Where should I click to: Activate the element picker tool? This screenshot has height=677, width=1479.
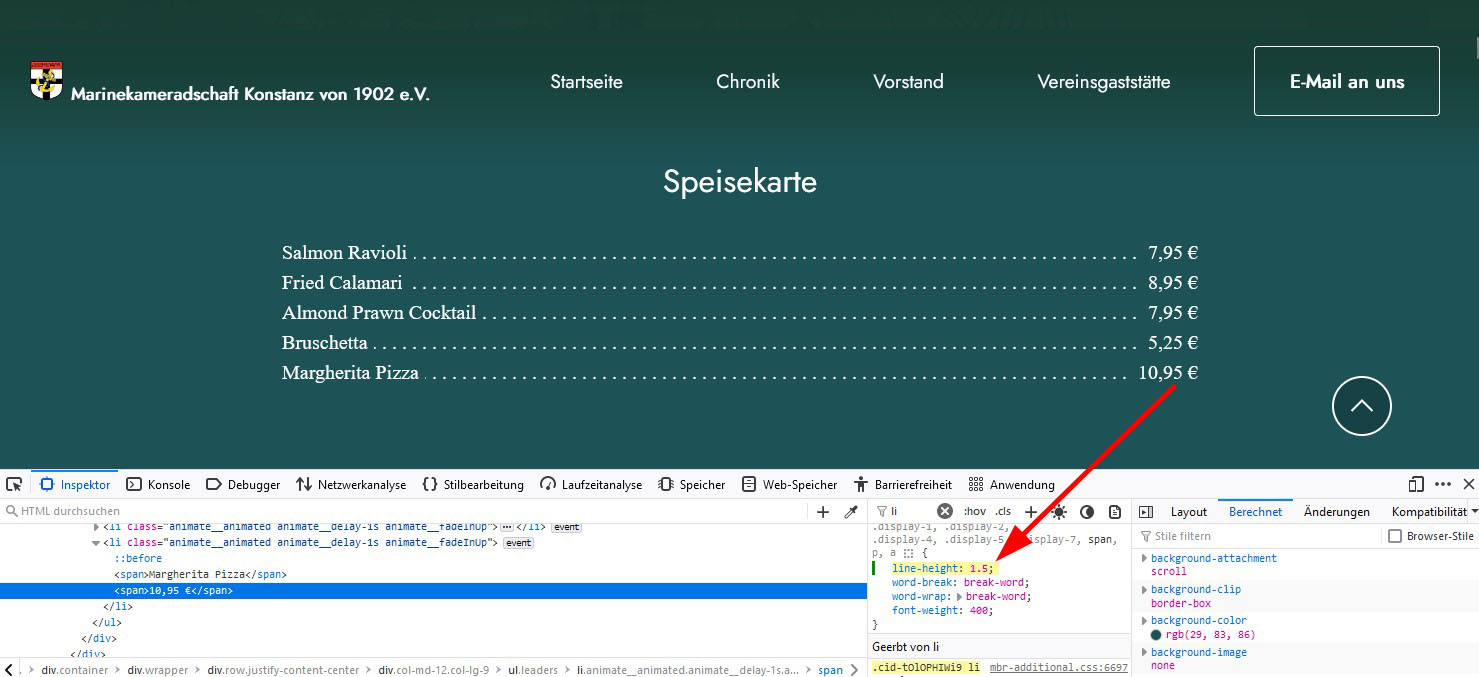tap(14, 485)
